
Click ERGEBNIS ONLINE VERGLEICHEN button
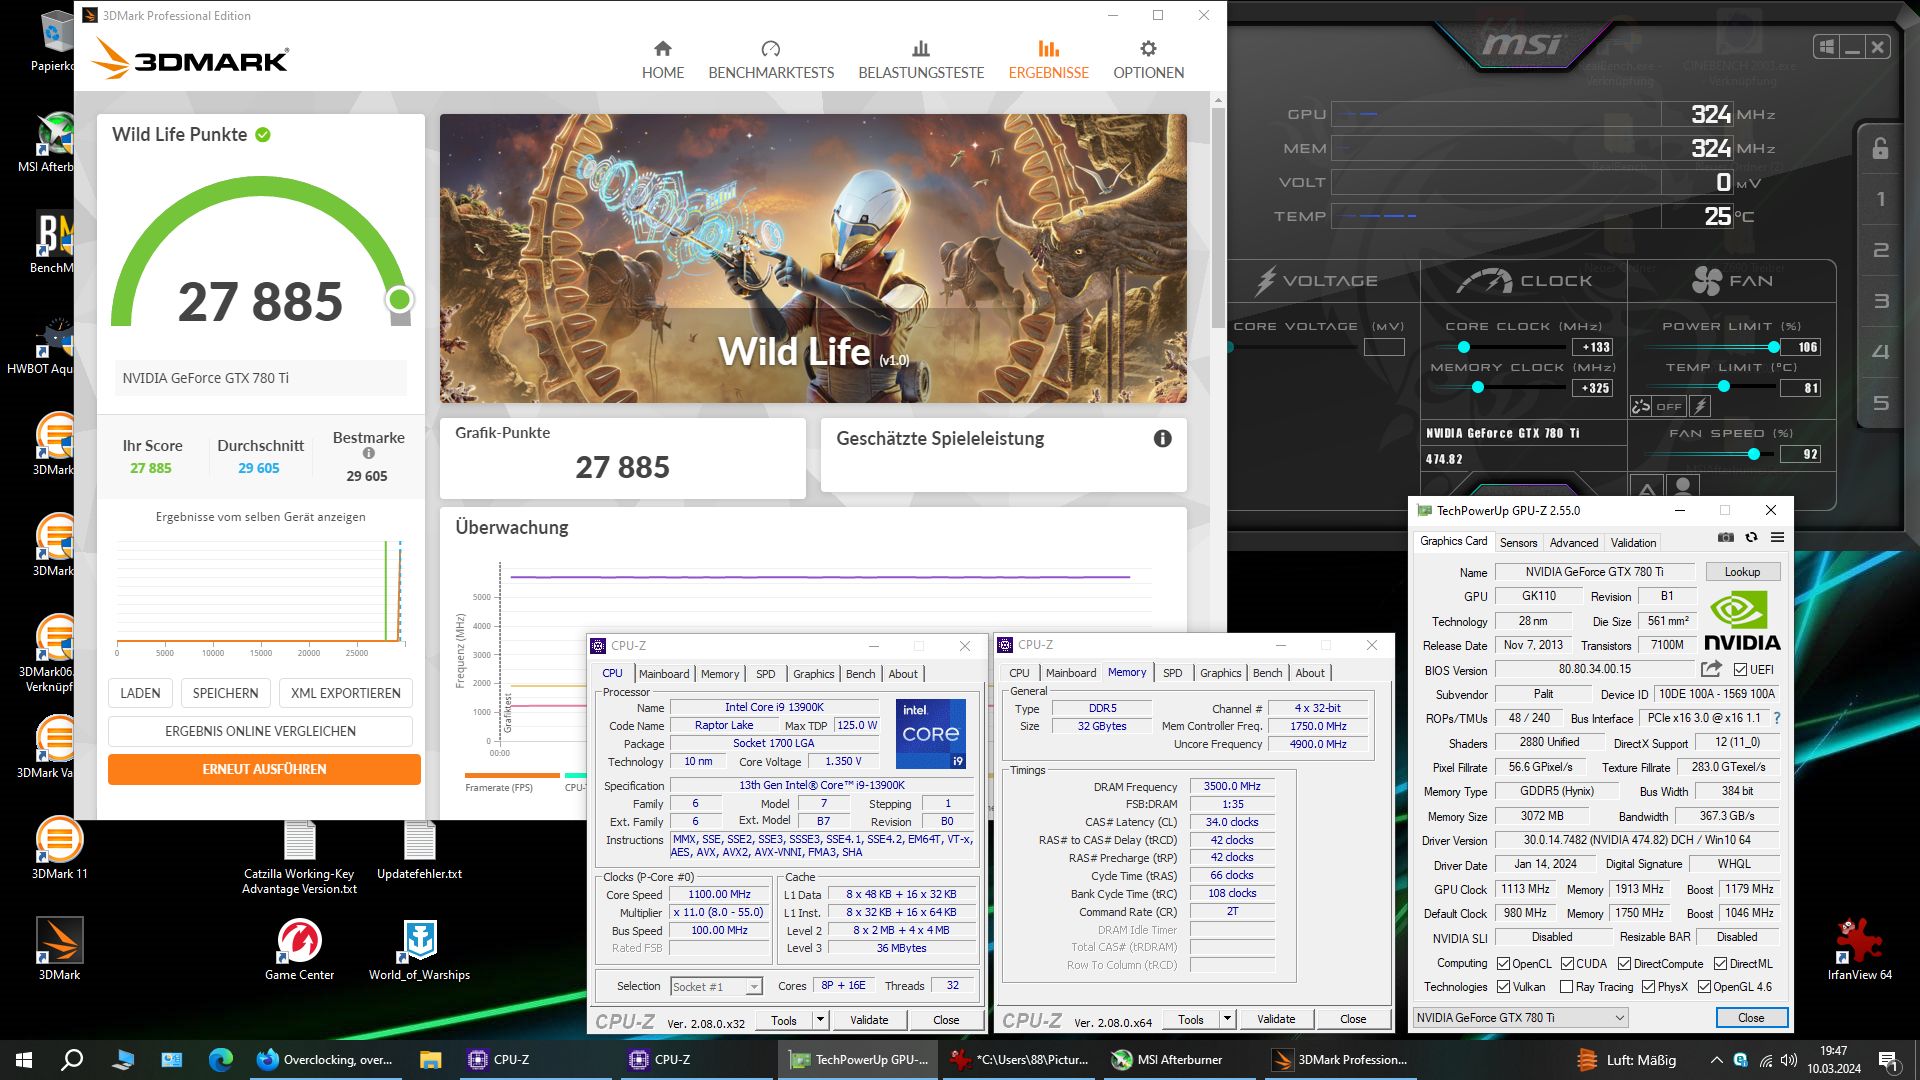[x=260, y=731]
